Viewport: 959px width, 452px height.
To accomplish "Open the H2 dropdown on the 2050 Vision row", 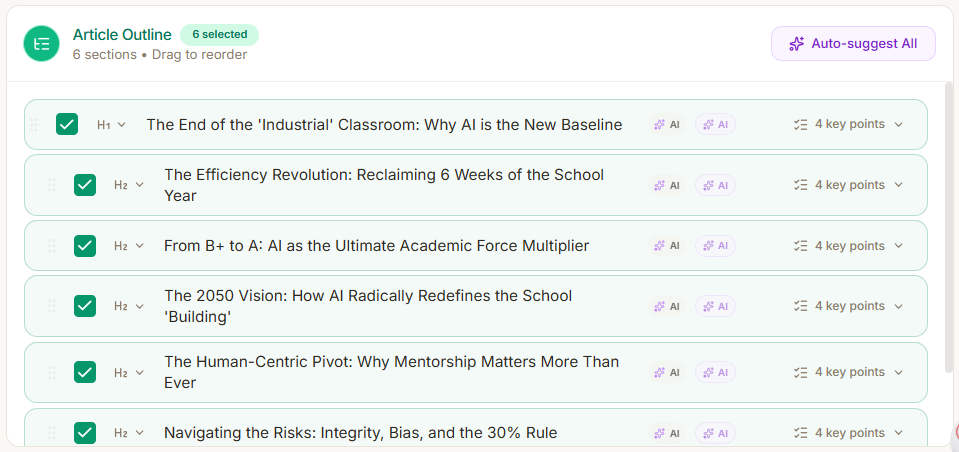I will click(x=129, y=306).
